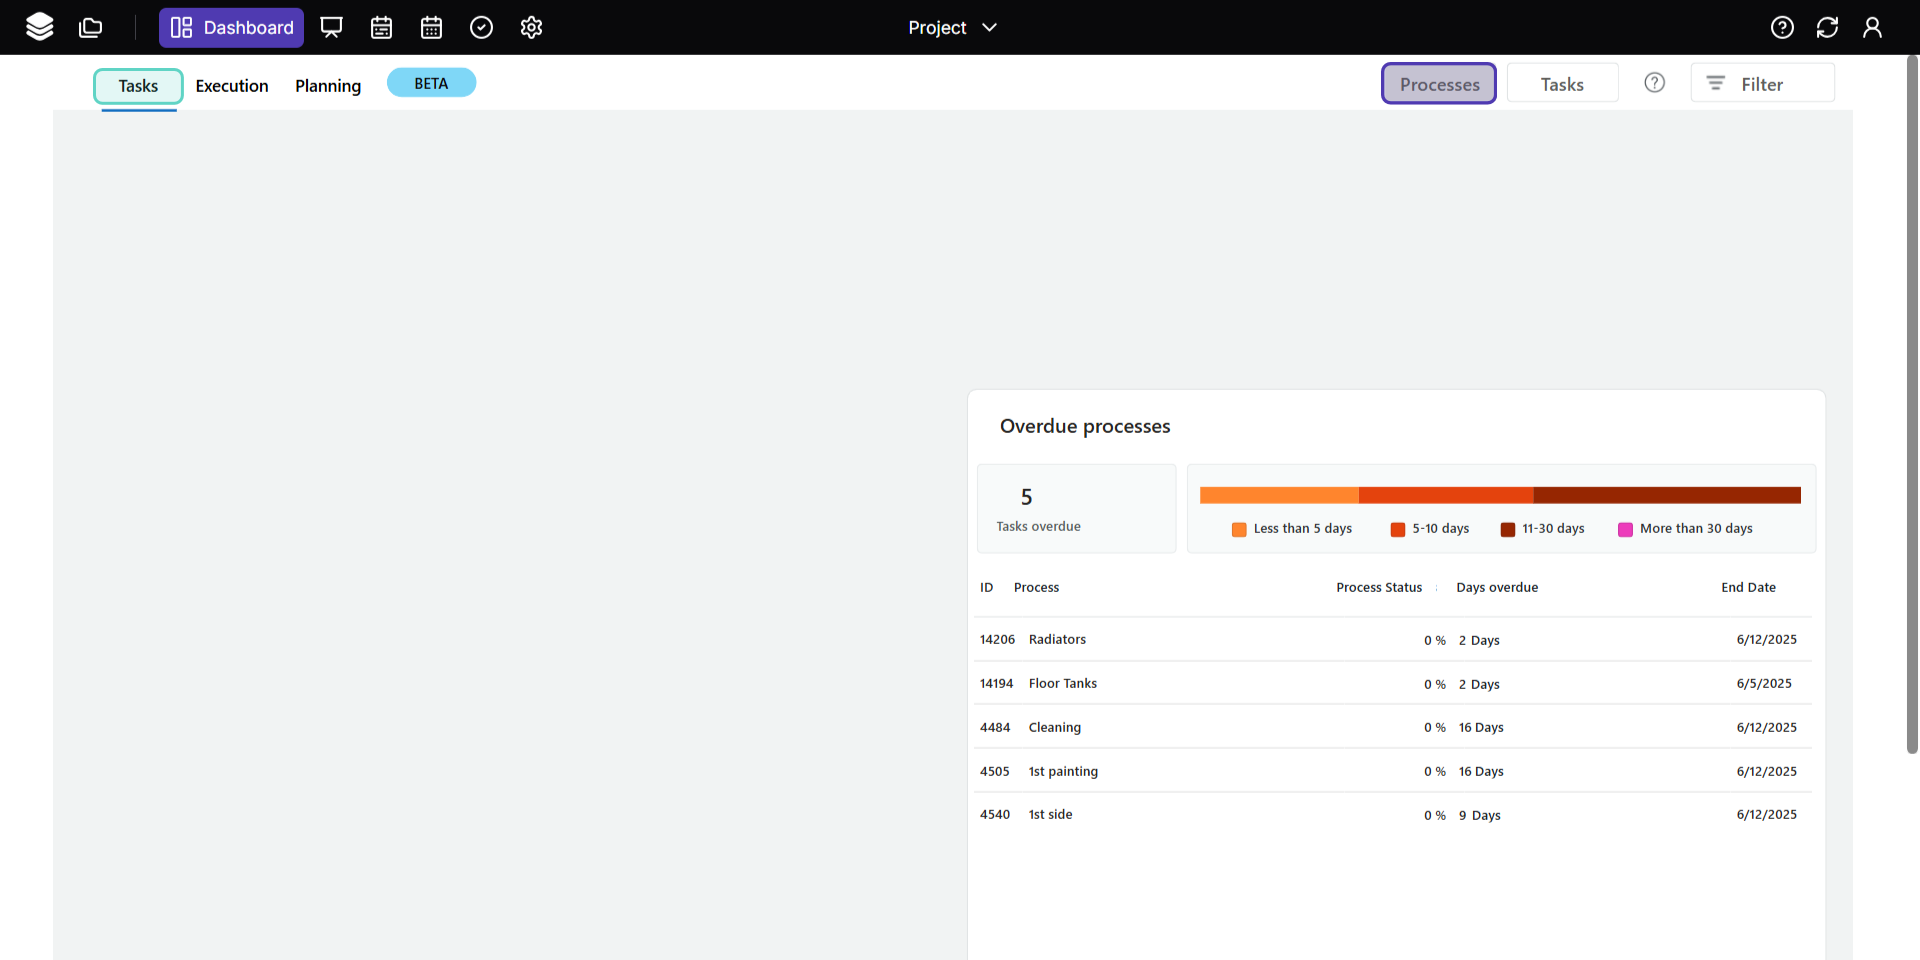The height and width of the screenshot is (960, 1920).
Task: Expand the Project dropdown
Action: tap(952, 27)
